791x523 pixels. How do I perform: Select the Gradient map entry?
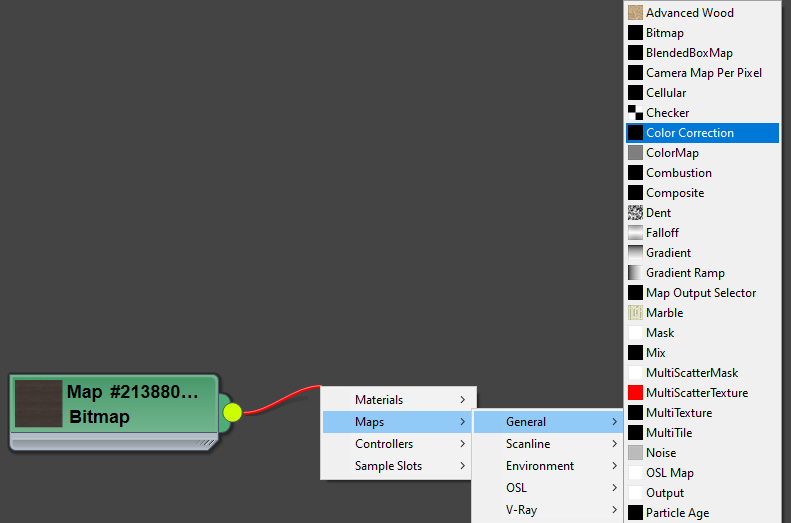click(x=702, y=253)
